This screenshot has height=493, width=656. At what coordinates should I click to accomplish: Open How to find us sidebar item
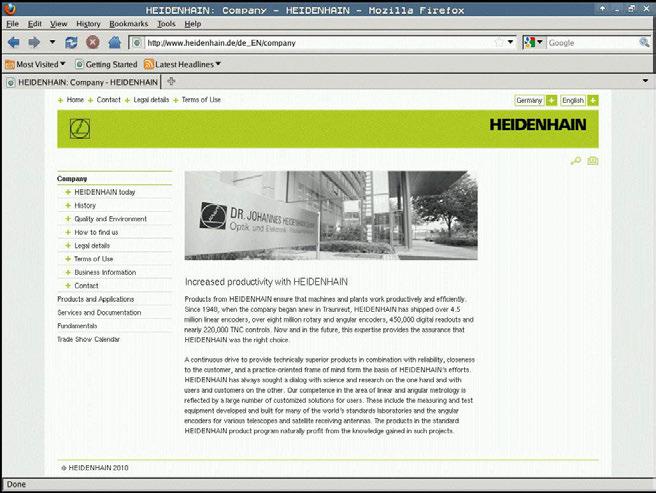(96, 232)
